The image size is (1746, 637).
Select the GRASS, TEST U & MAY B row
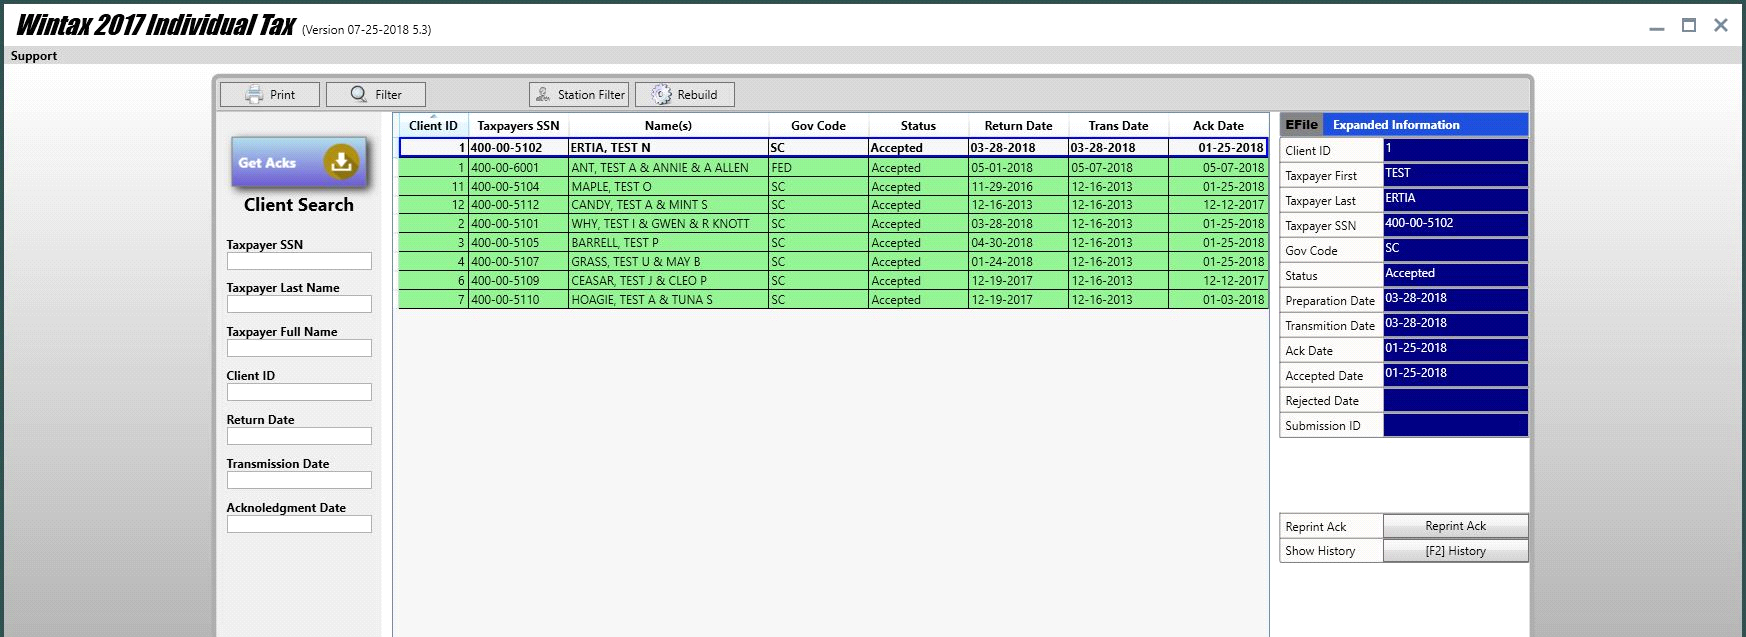pos(833,262)
